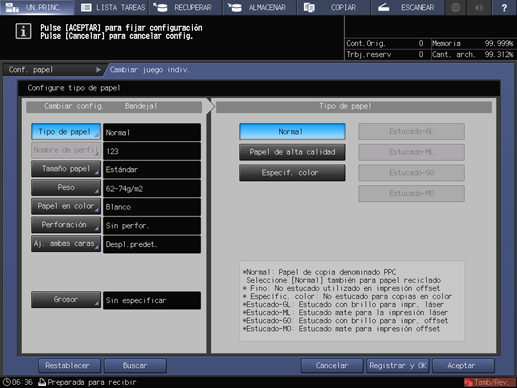Click the 123 profile name value
The image size is (517, 388).
coord(152,151)
